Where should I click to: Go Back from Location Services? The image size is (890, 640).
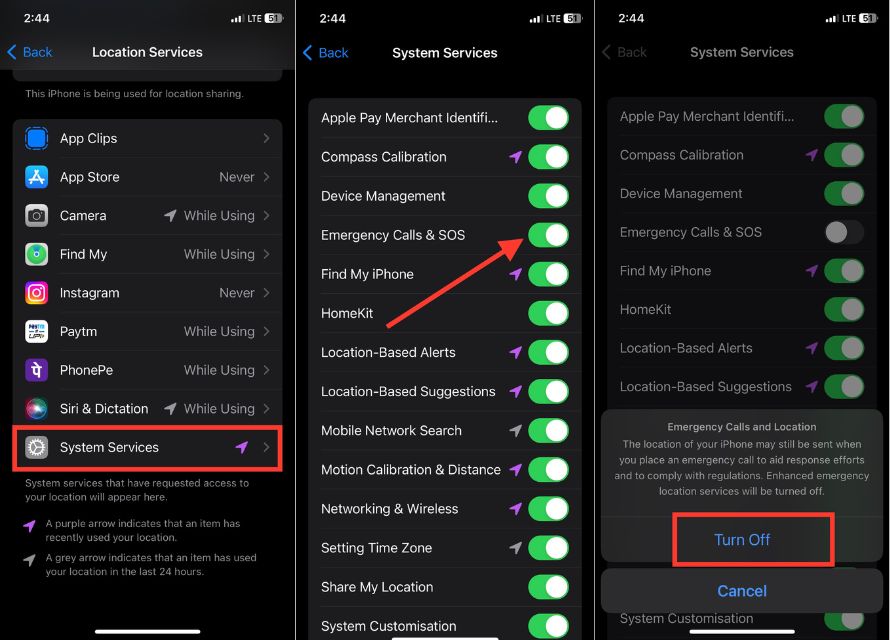[x=30, y=52]
